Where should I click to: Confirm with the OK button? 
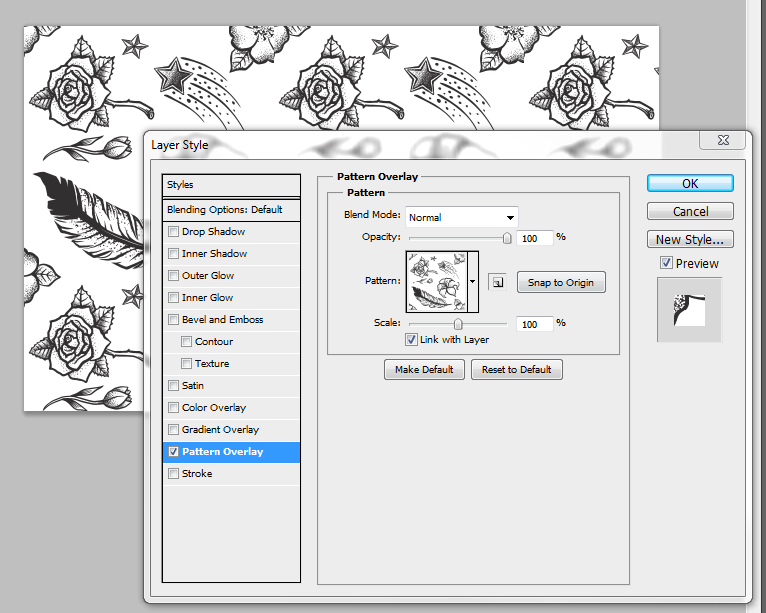point(690,183)
